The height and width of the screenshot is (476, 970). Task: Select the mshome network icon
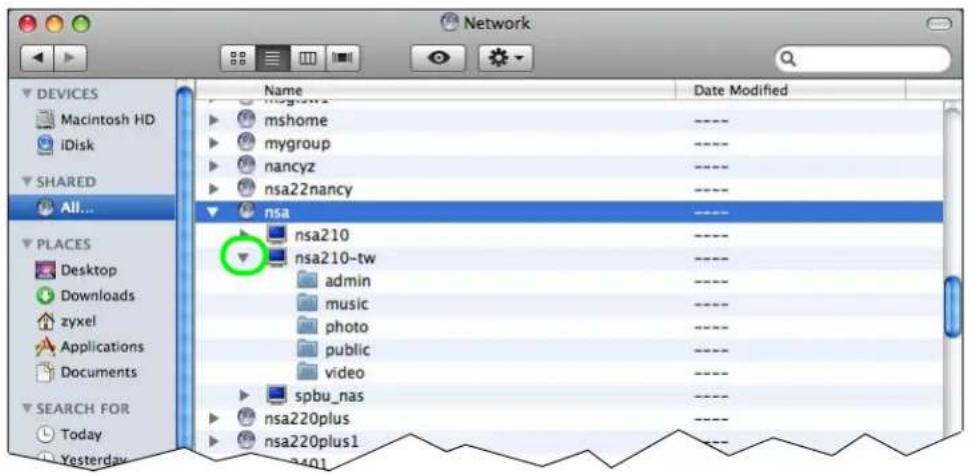click(246, 120)
